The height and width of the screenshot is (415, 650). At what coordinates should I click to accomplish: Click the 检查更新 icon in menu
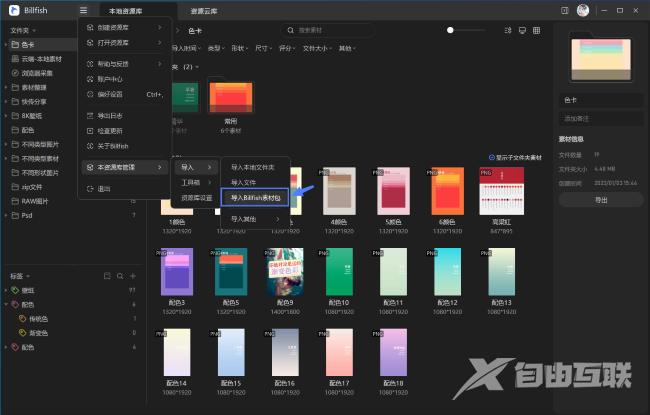(x=90, y=131)
